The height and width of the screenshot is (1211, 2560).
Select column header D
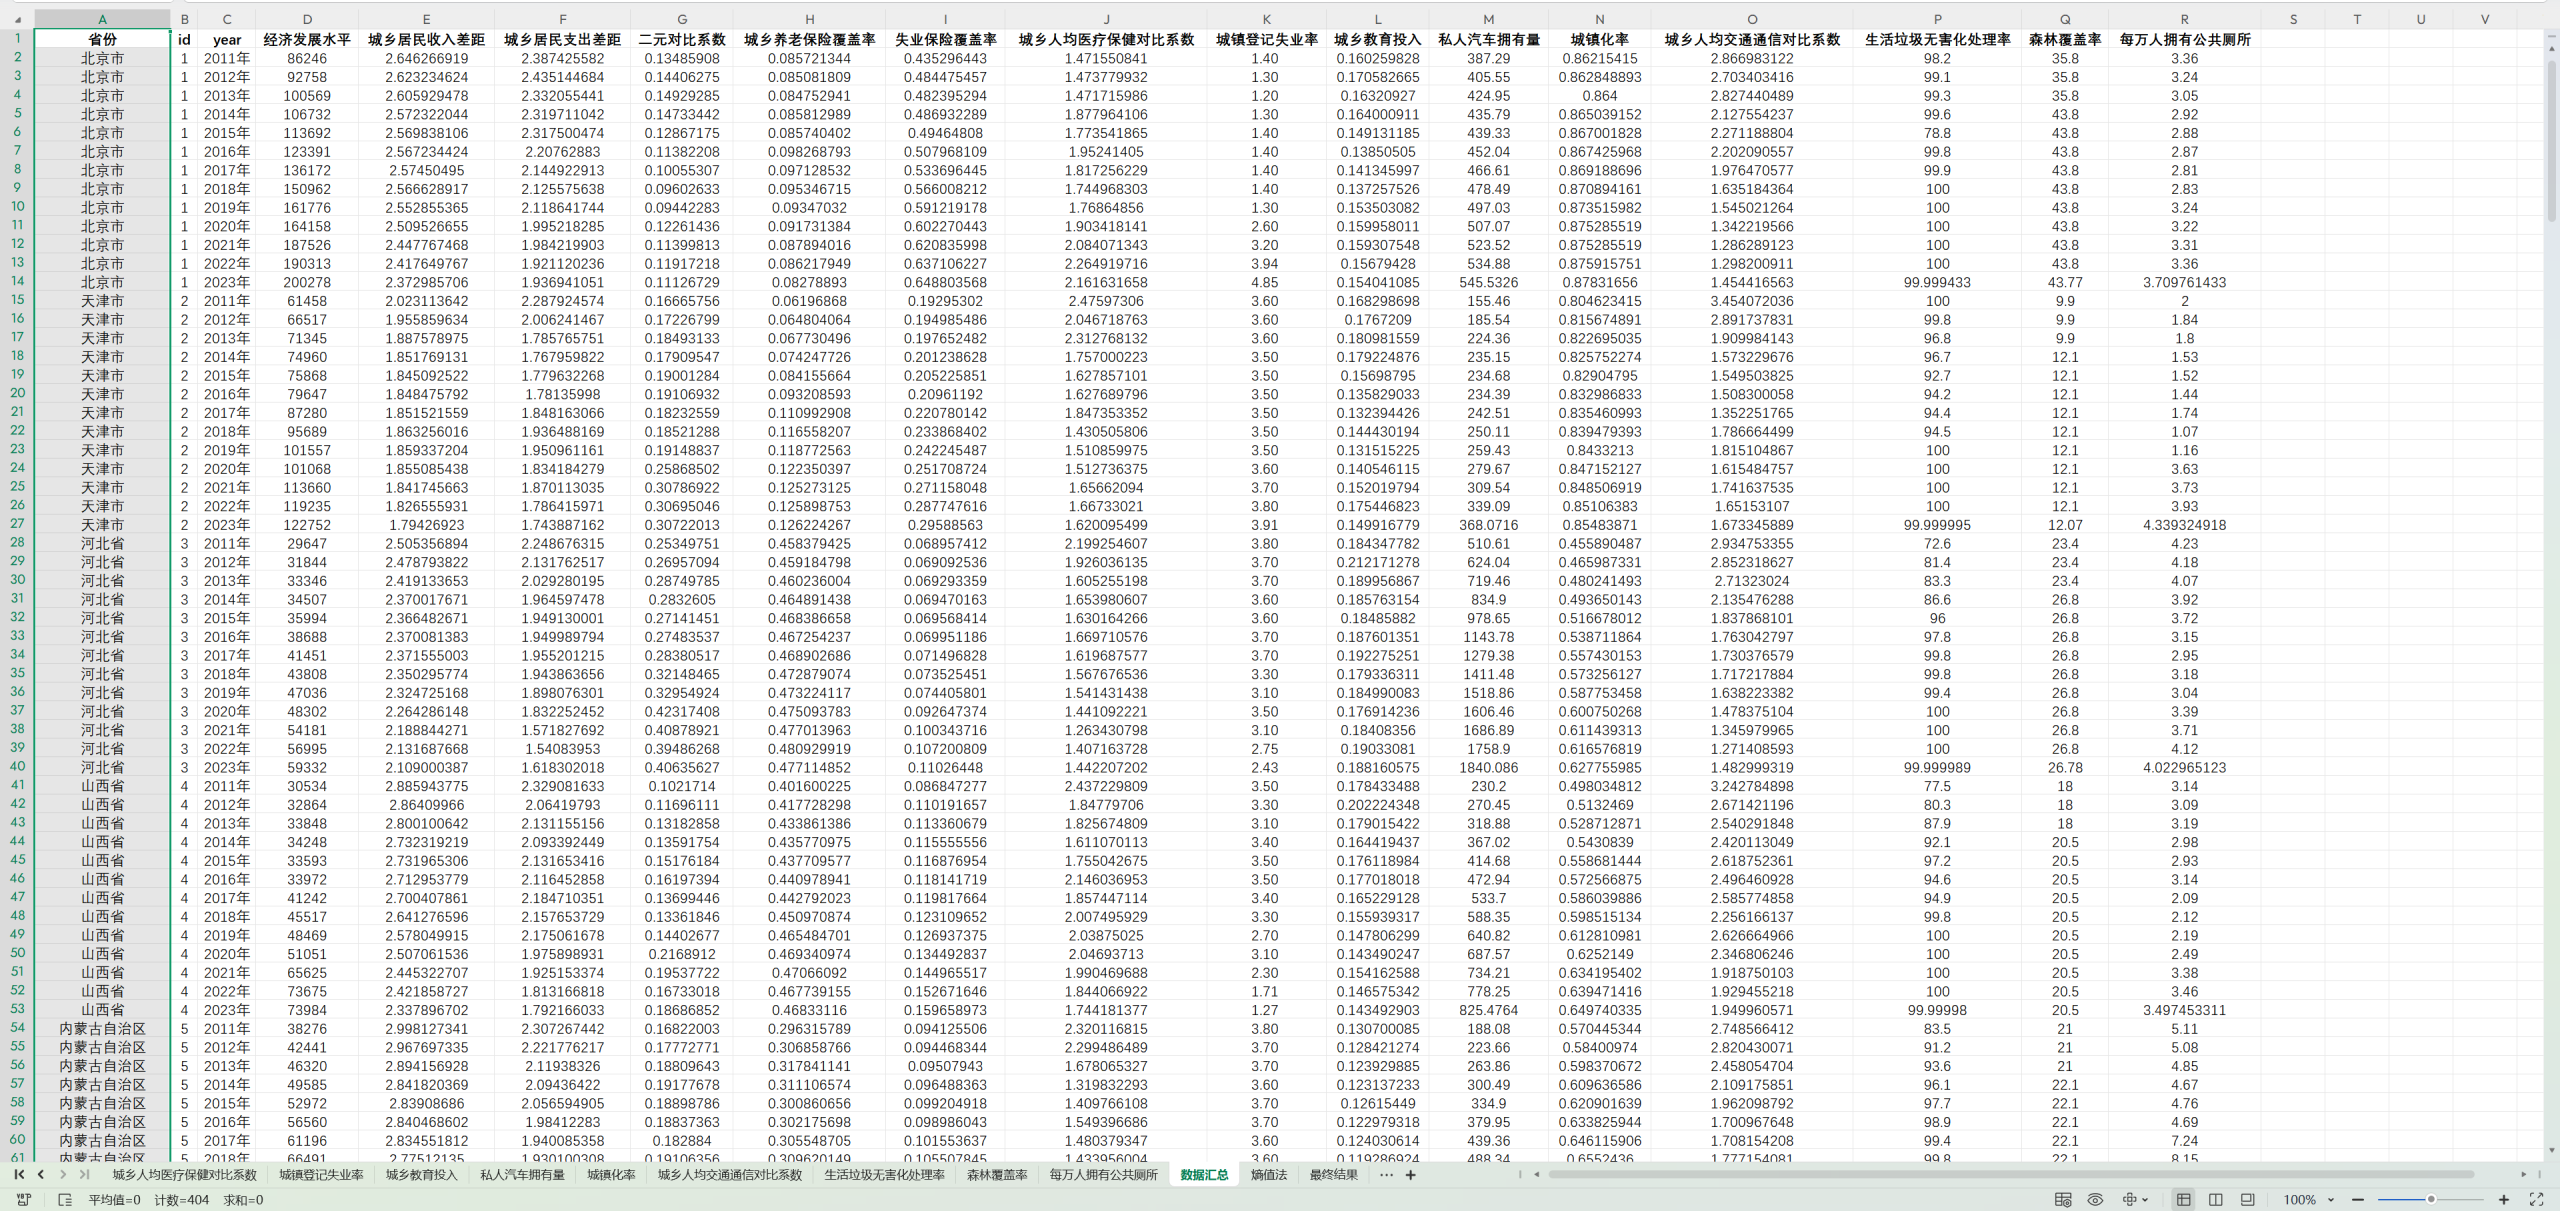click(x=307, y=19)
